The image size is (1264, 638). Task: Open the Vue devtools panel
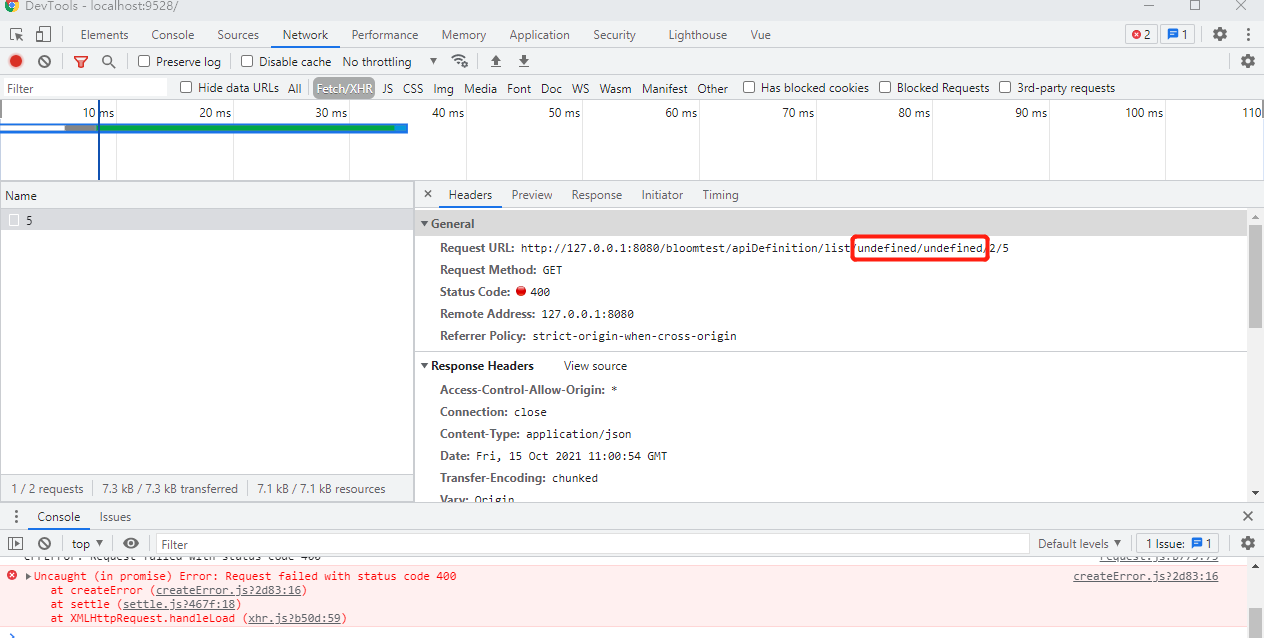(x=761, y=34)
